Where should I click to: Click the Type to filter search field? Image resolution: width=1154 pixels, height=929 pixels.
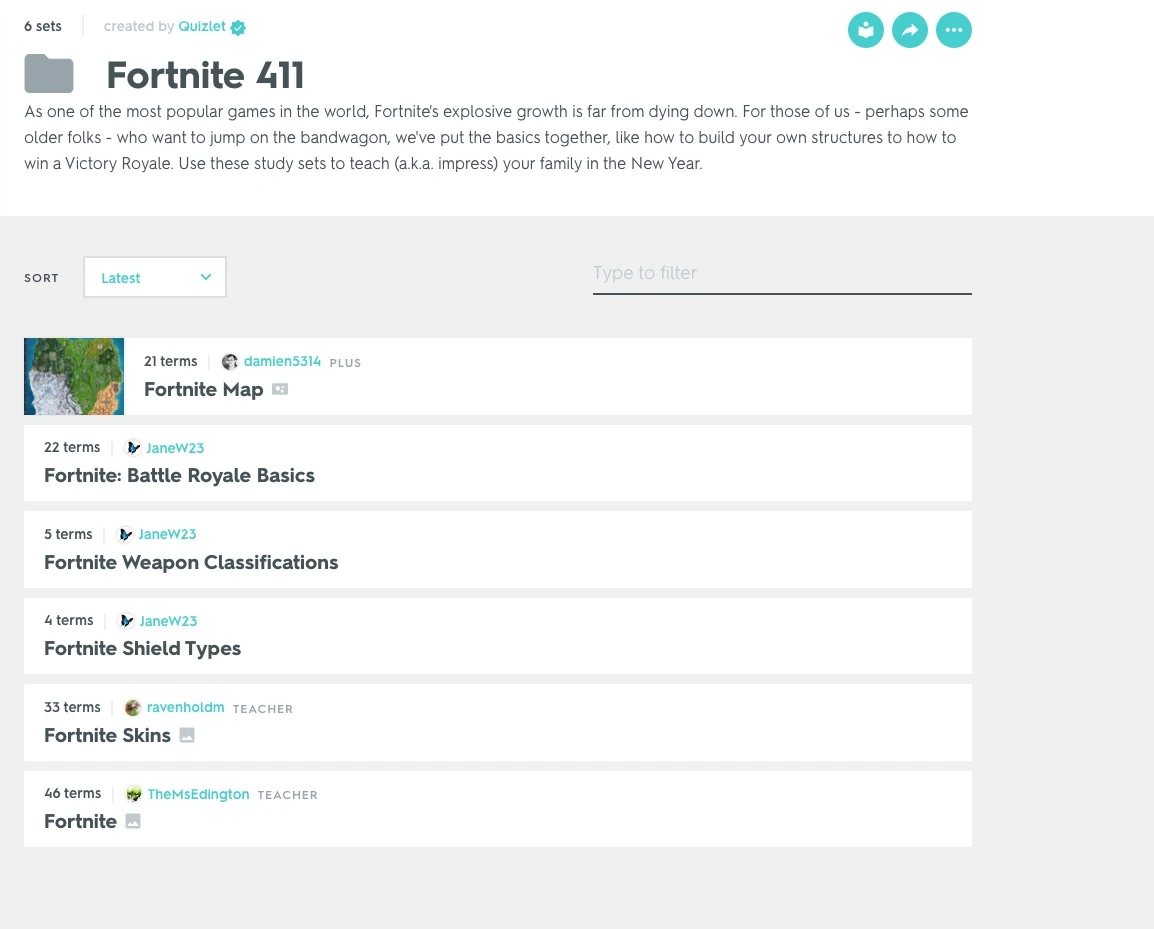coord(782,273)
